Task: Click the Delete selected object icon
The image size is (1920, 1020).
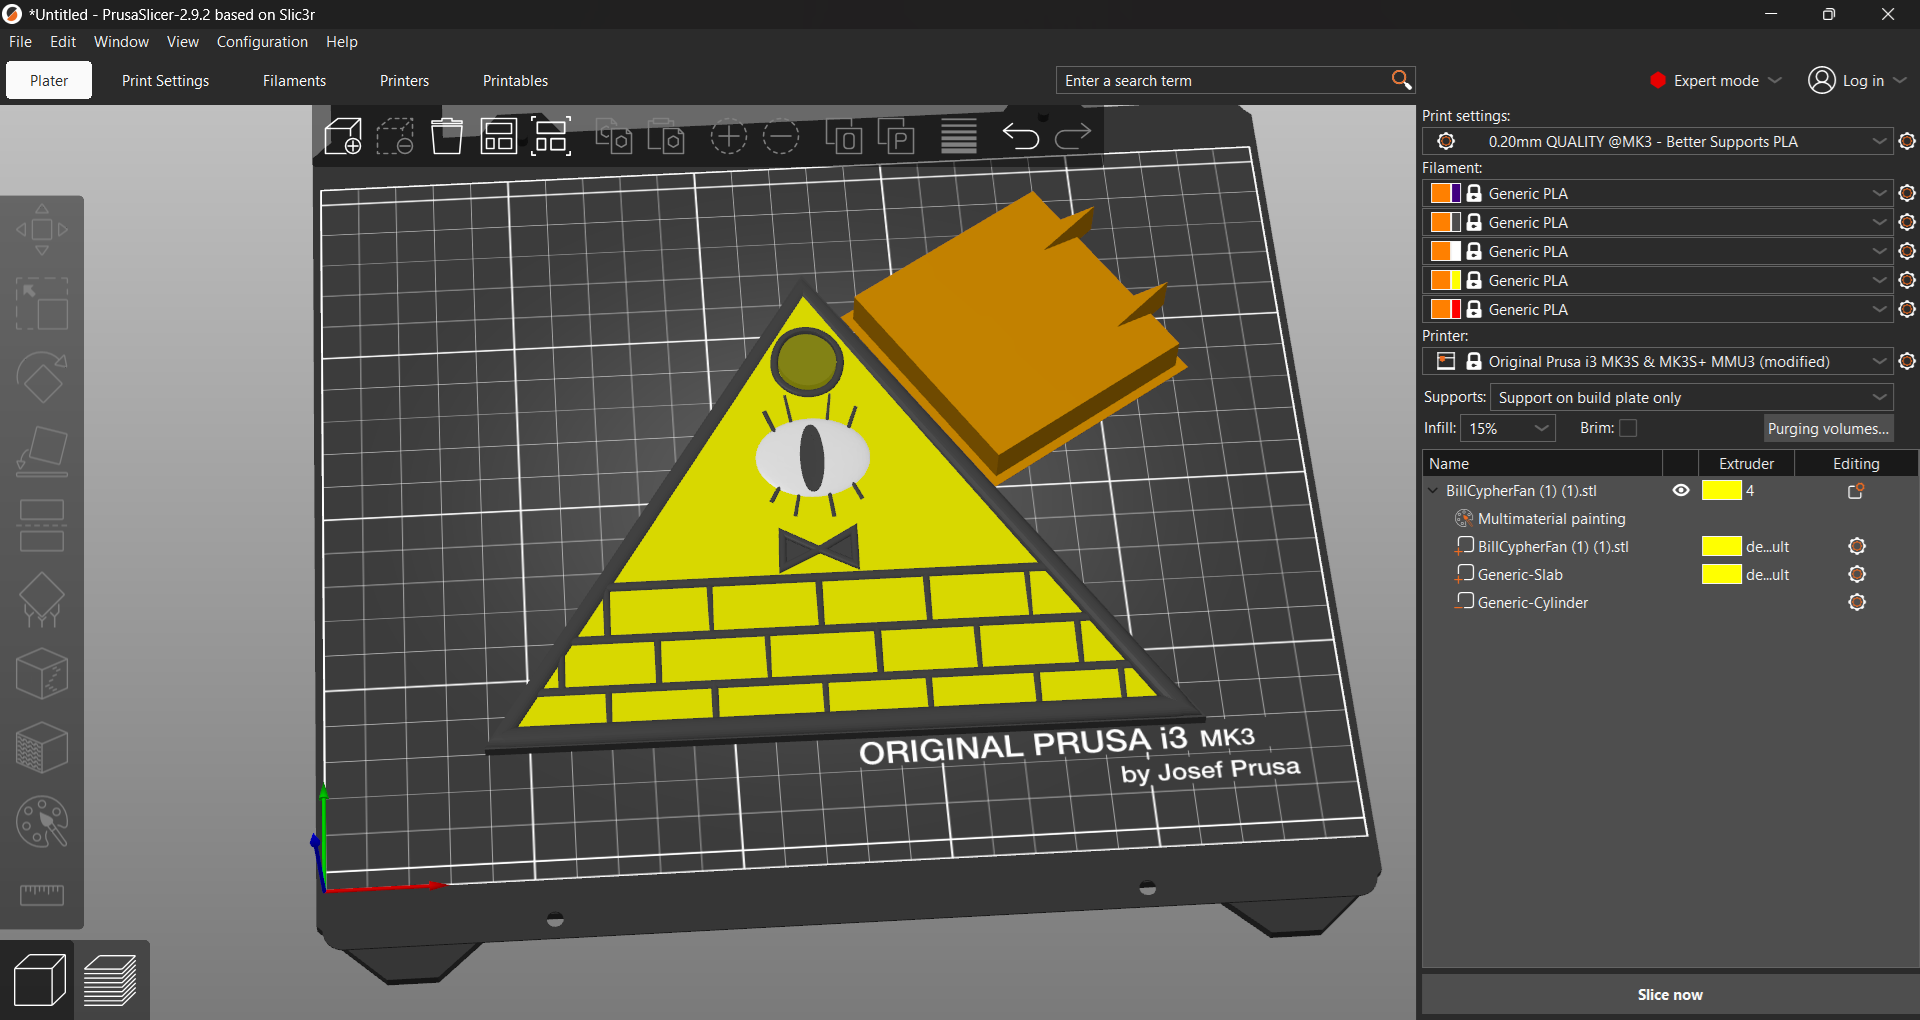Action: (x=395, y=136)
